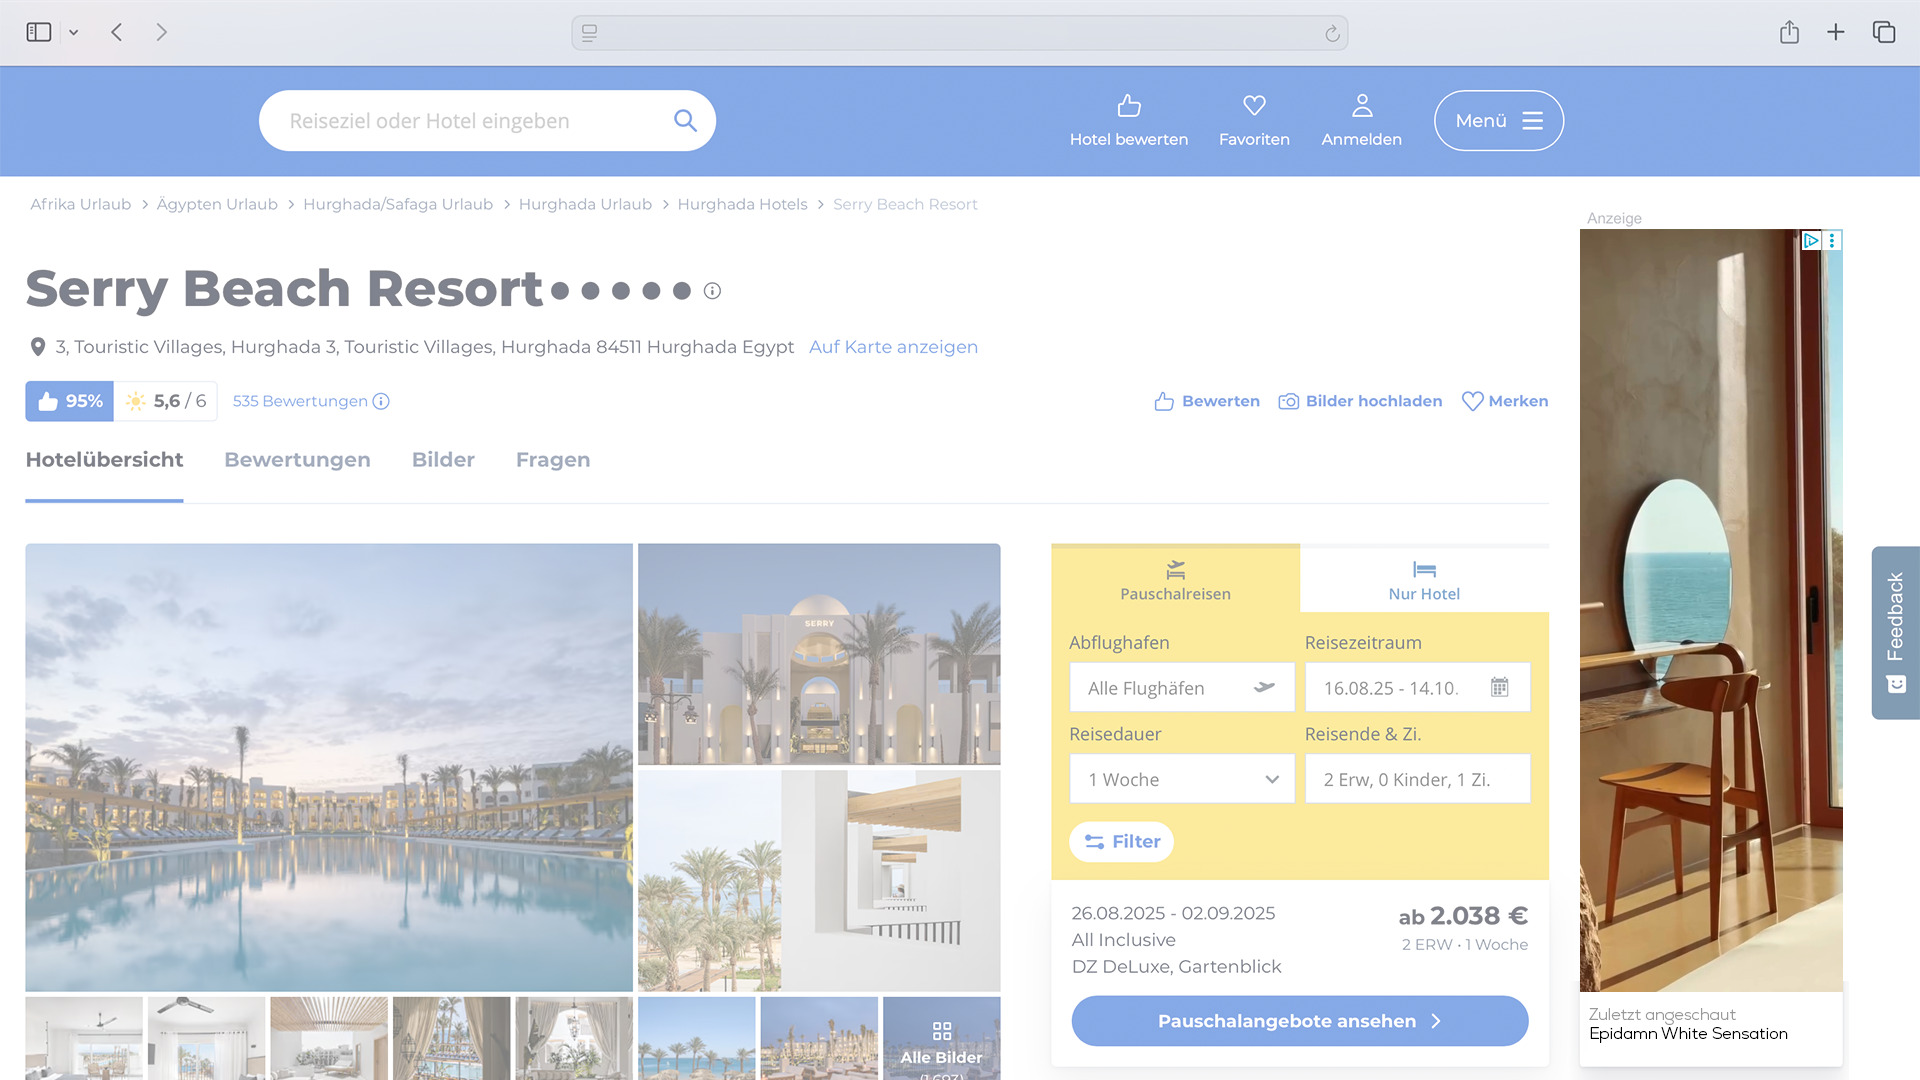The width and height of the screenshot is (1920, 1080).
Task: Click Hurghada/Safaga Urlaub breadcrumb
Action: (x=398, y=204)
